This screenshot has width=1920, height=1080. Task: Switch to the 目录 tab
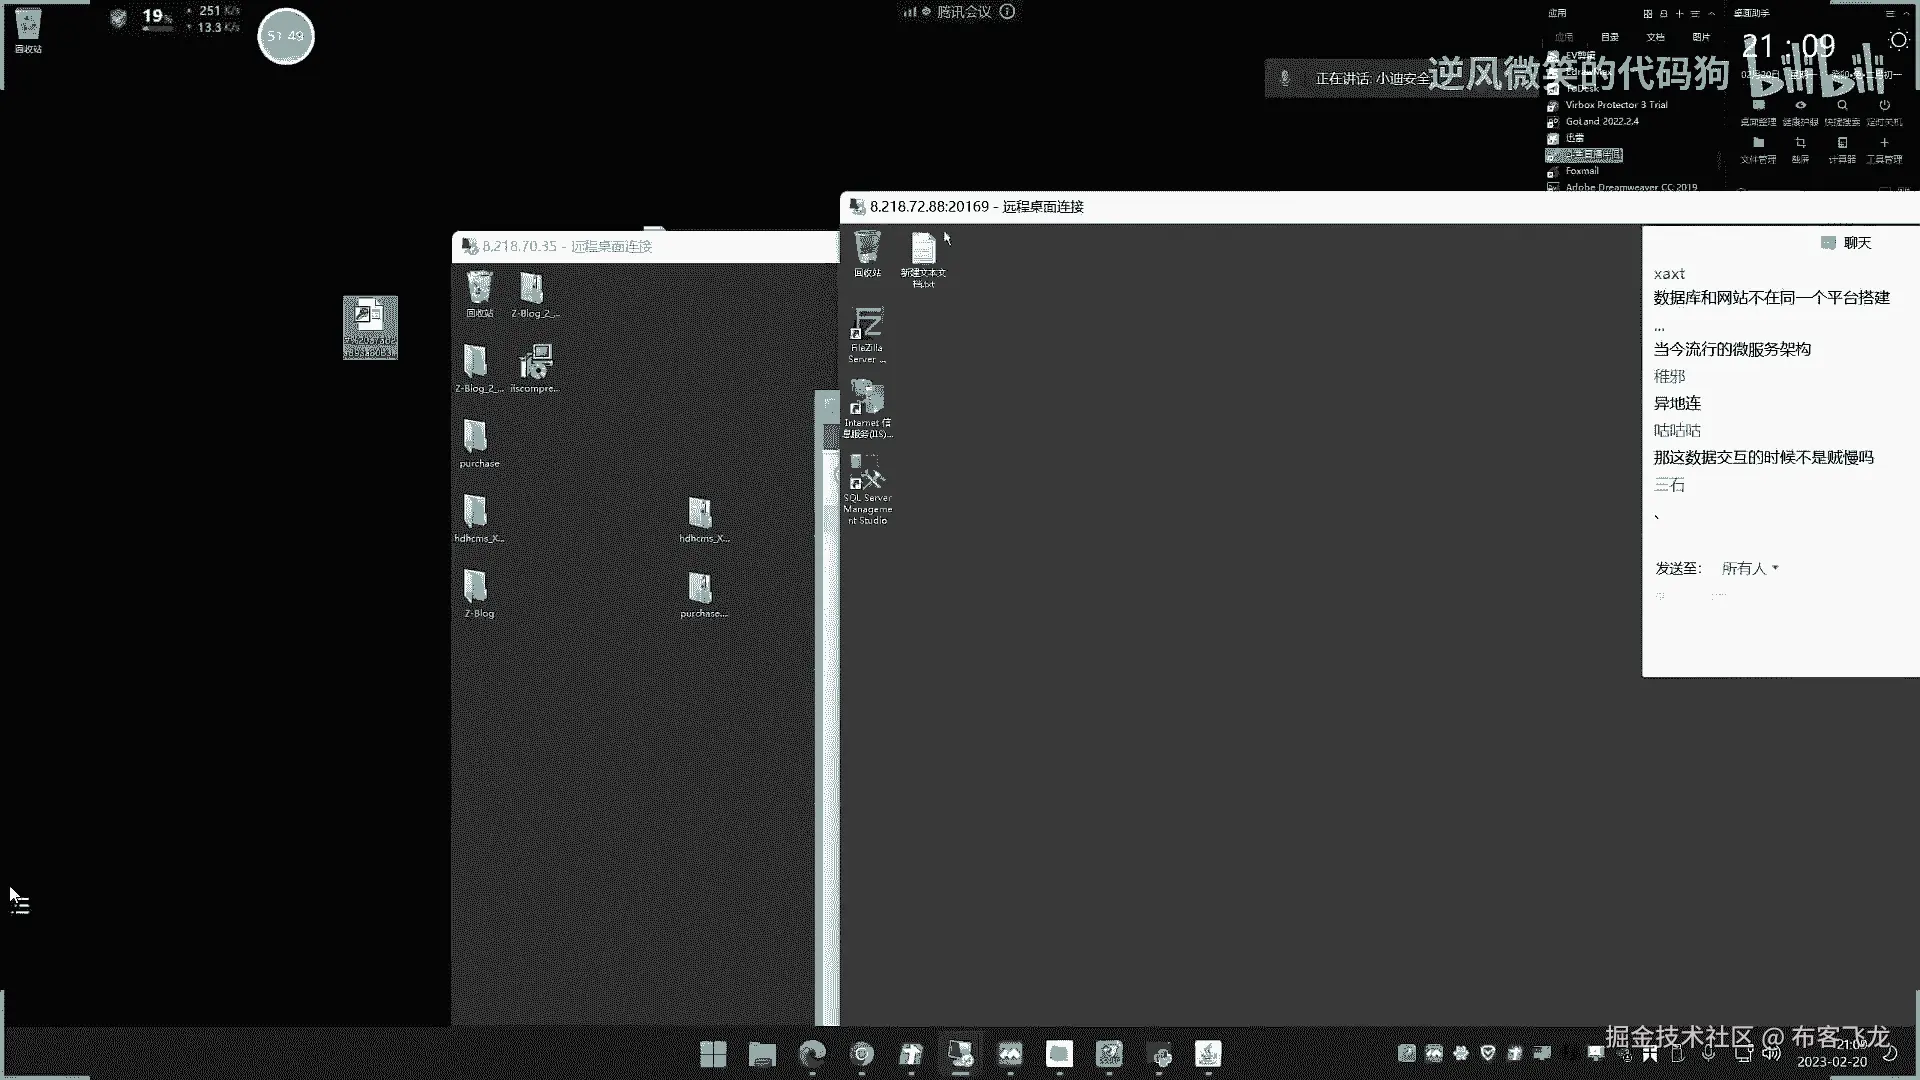1609,37
